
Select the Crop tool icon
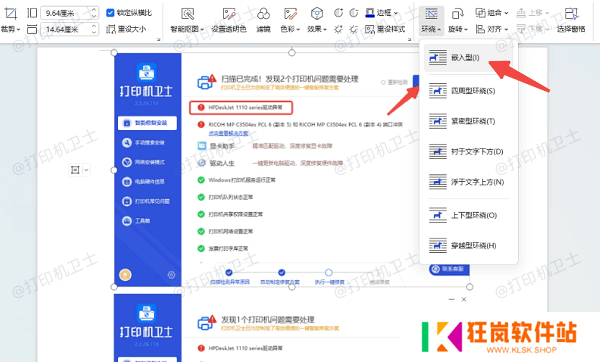(10, 13)
